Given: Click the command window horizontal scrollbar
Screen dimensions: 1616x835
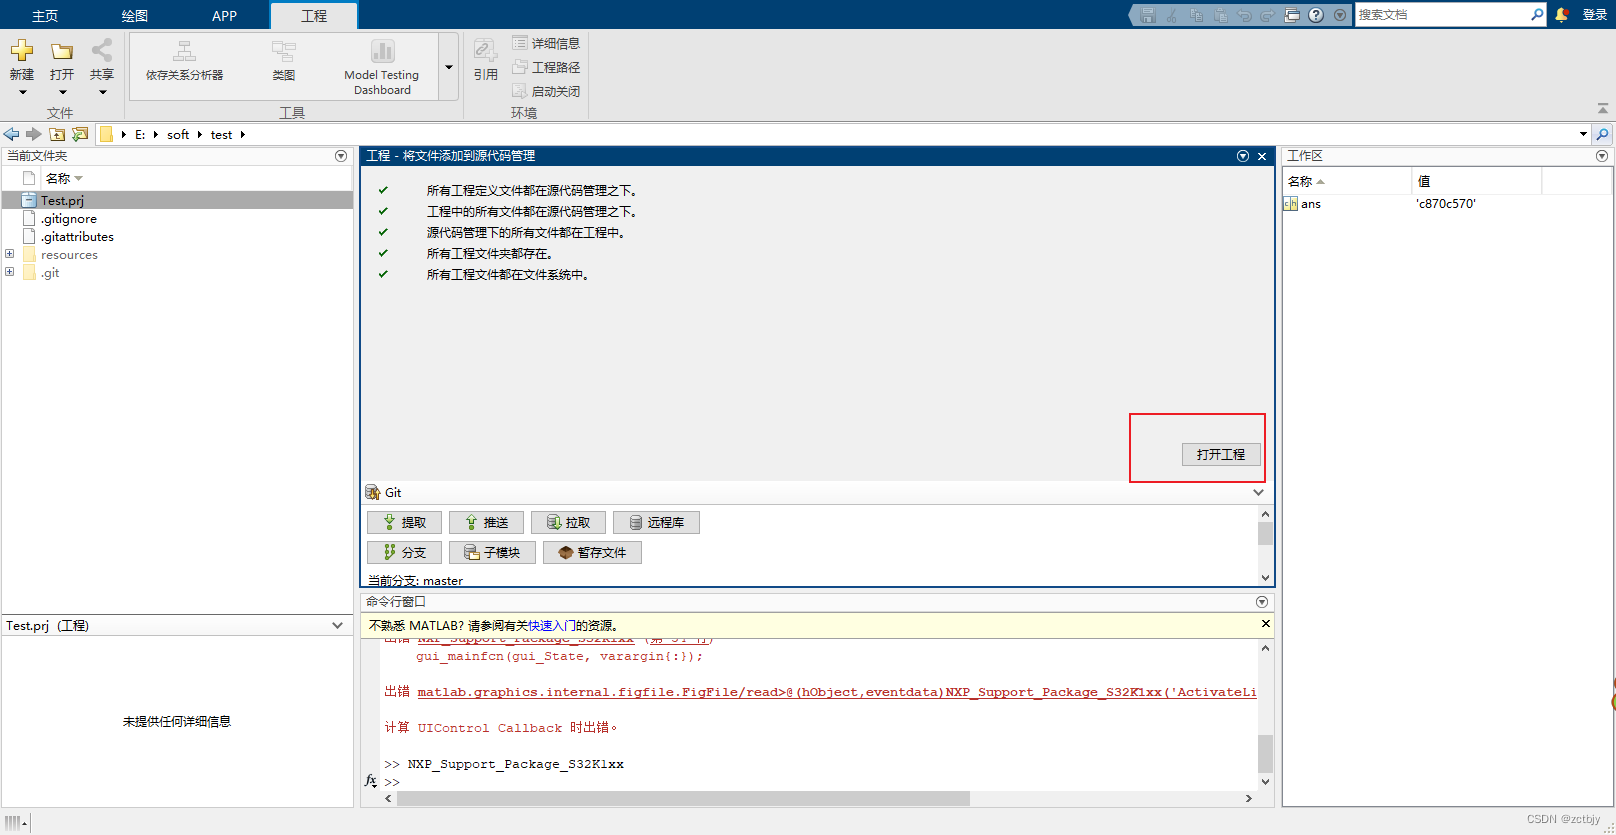Looking at the screenshot, I should [683, 798].
